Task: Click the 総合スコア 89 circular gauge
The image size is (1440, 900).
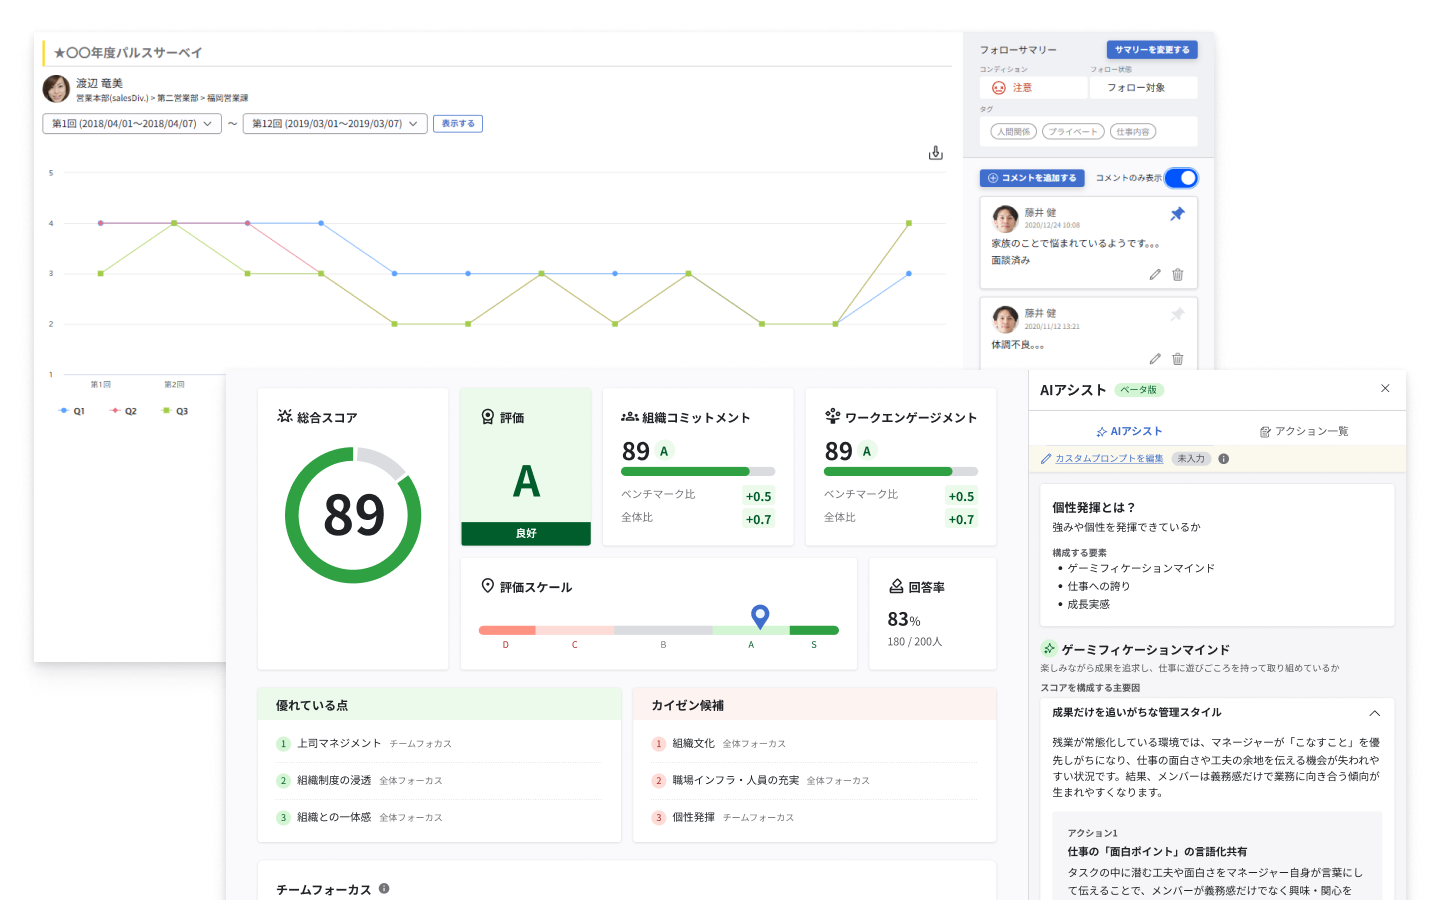Action: pyautogui.click(x=353, y=515)
